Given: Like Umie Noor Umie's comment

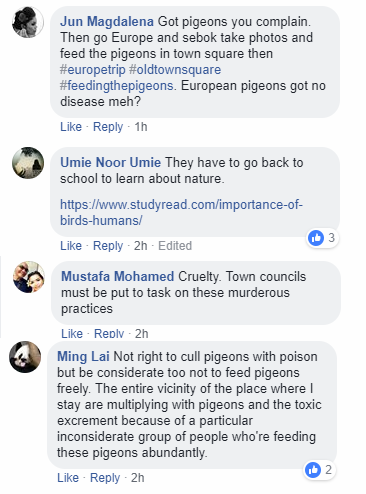Looking at the screenshot, I should pos(71,246).
